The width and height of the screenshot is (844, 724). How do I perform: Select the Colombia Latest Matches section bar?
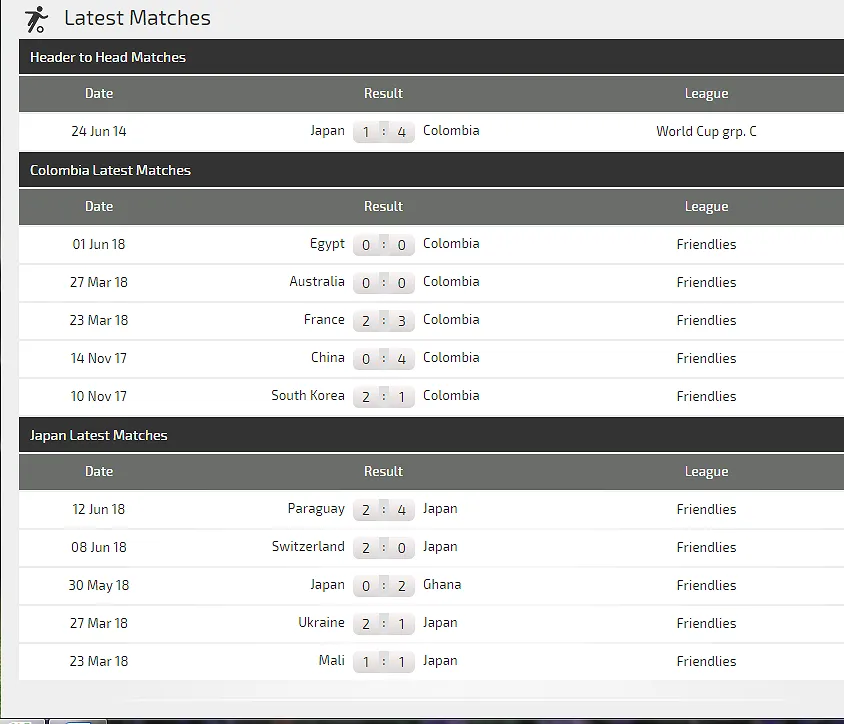(431, 170)
